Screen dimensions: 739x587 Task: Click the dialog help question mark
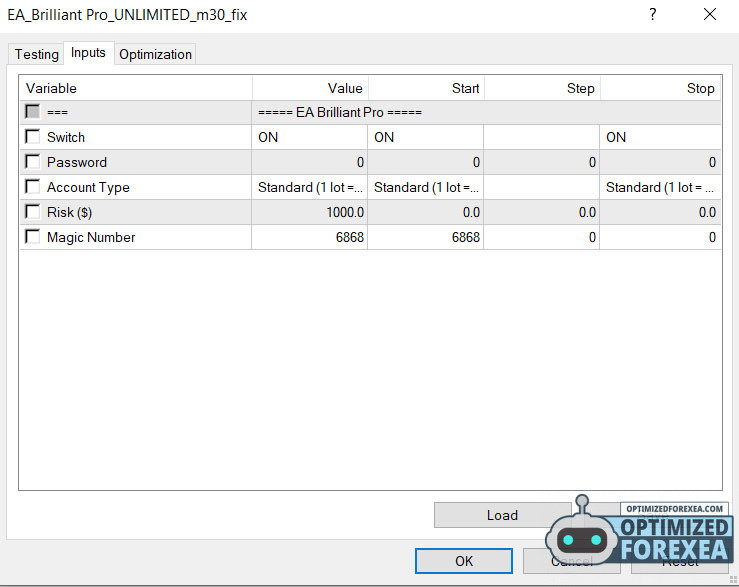(x=653, y=15)
